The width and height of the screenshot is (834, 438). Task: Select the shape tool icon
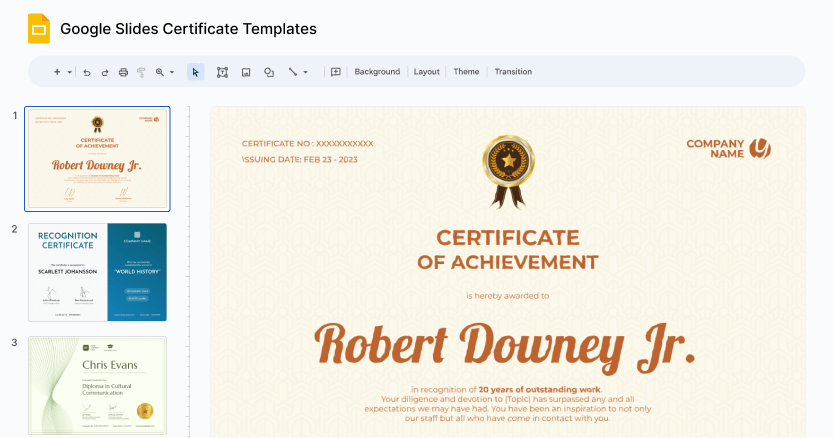tap(269, 72)
